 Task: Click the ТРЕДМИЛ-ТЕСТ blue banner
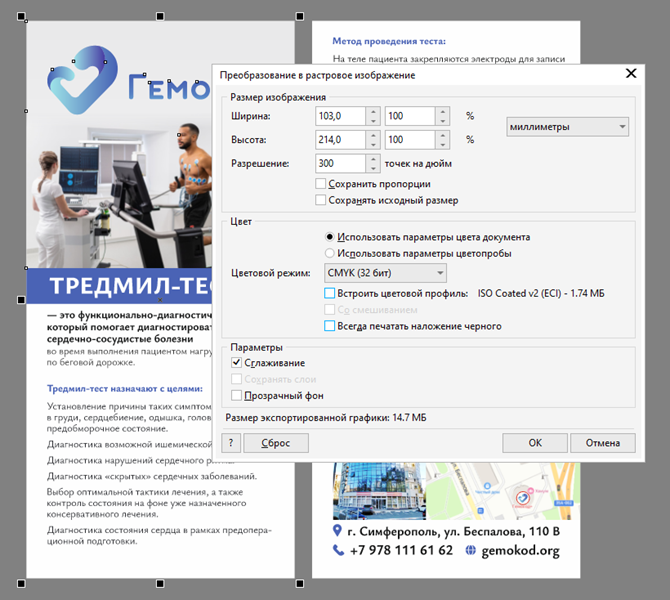click(119, 285)
